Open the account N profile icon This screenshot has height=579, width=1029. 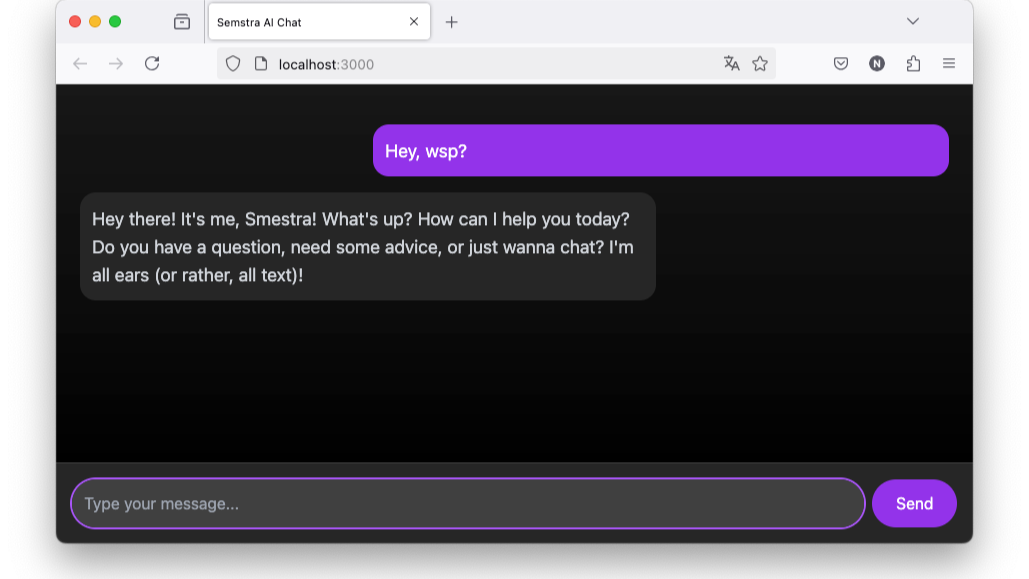point(877,64)
